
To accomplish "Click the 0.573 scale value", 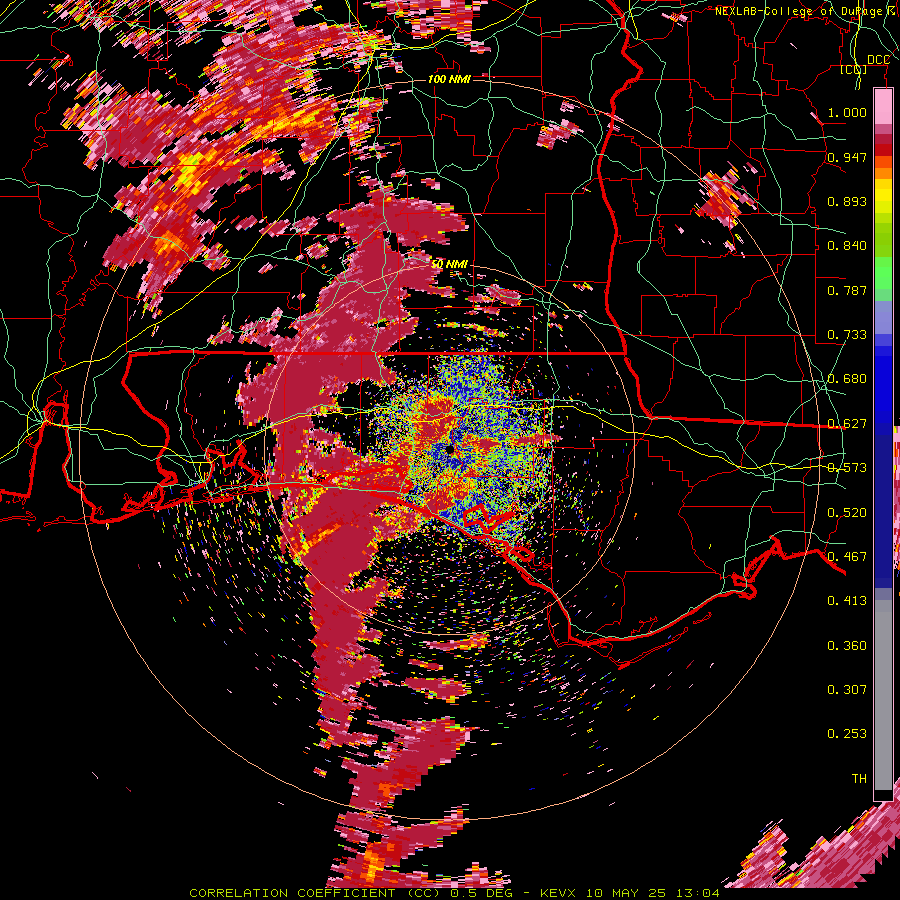I will (x=847, y=467).
